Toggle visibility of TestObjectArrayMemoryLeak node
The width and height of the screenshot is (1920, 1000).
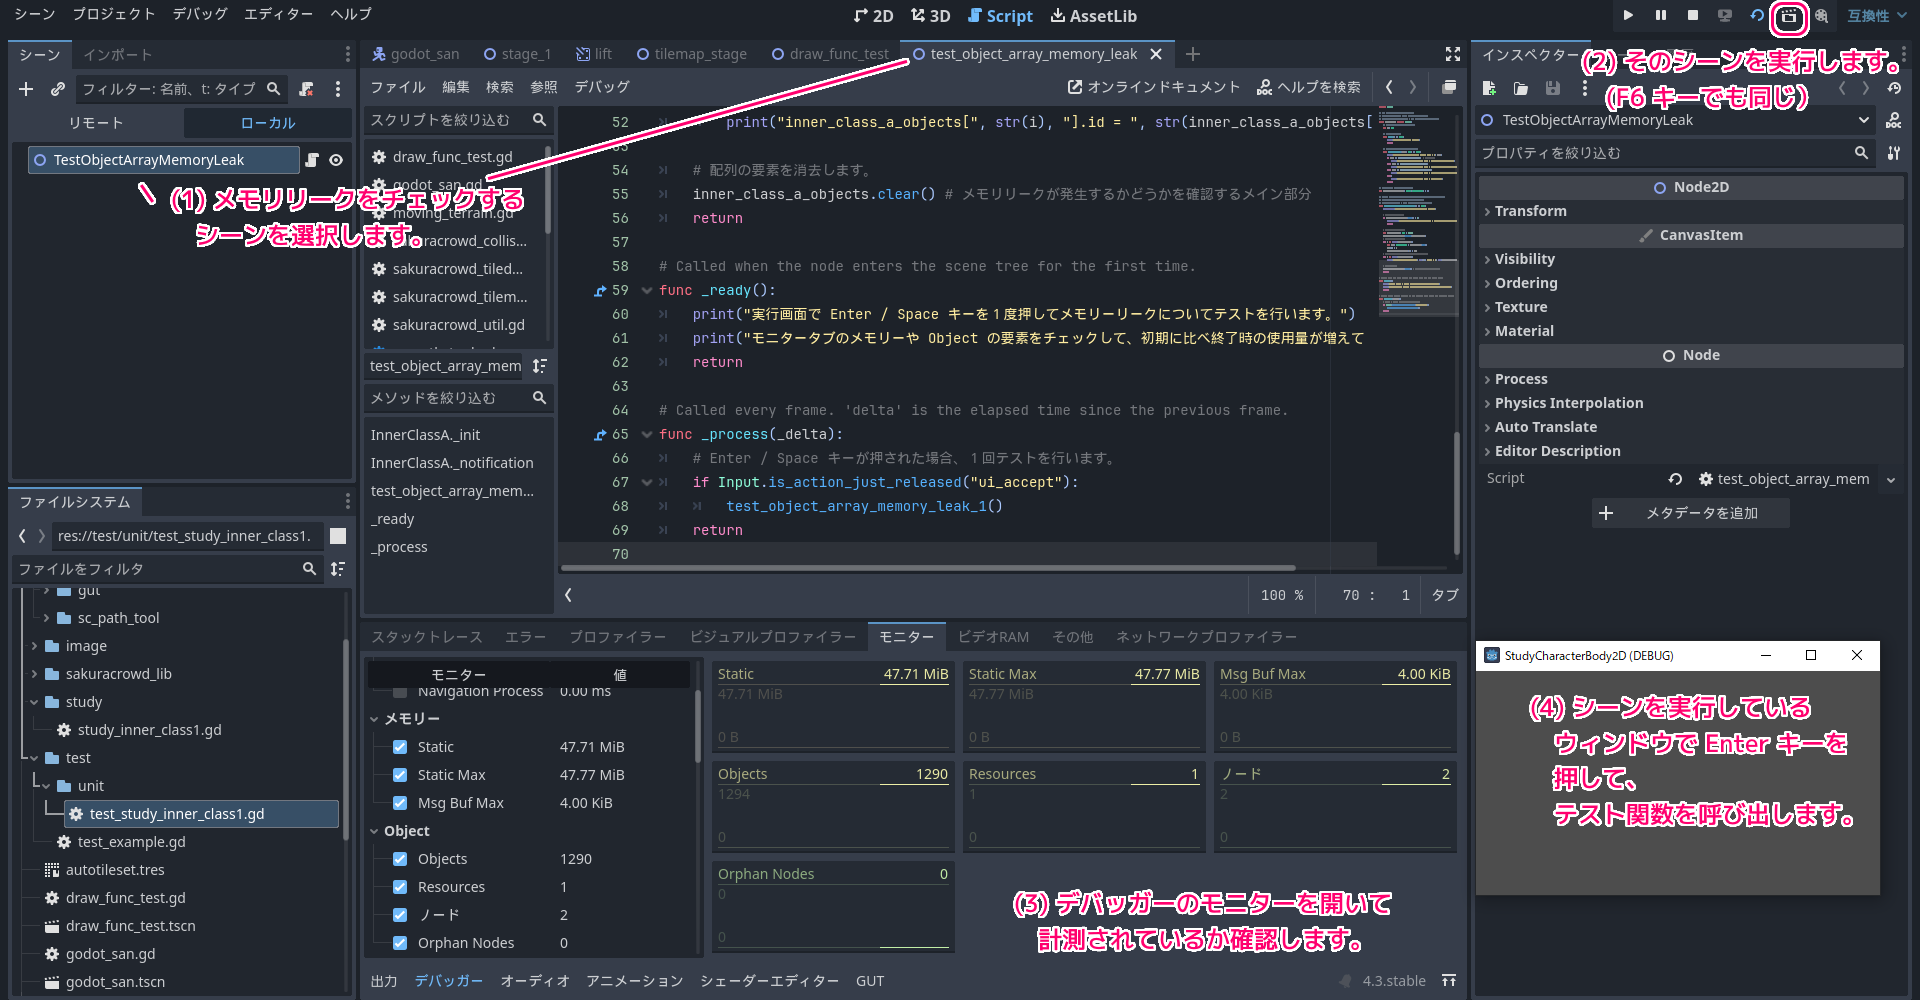[336, 160]
